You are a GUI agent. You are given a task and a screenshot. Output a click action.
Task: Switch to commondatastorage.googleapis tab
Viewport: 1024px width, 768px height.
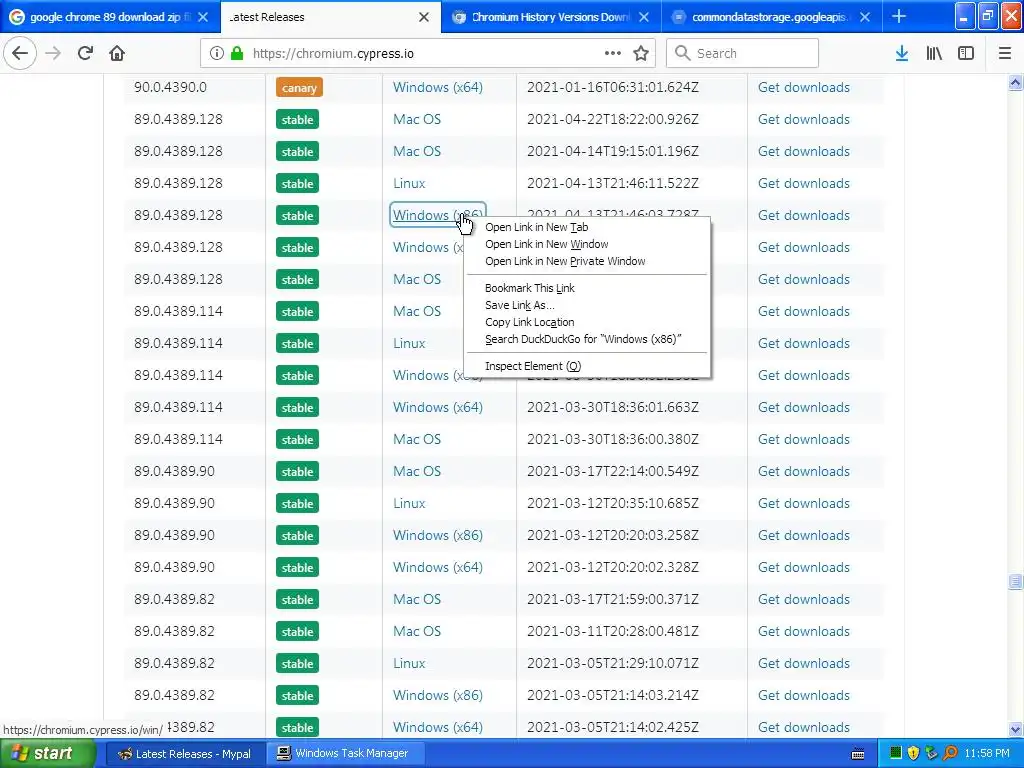tap(771, 17)
